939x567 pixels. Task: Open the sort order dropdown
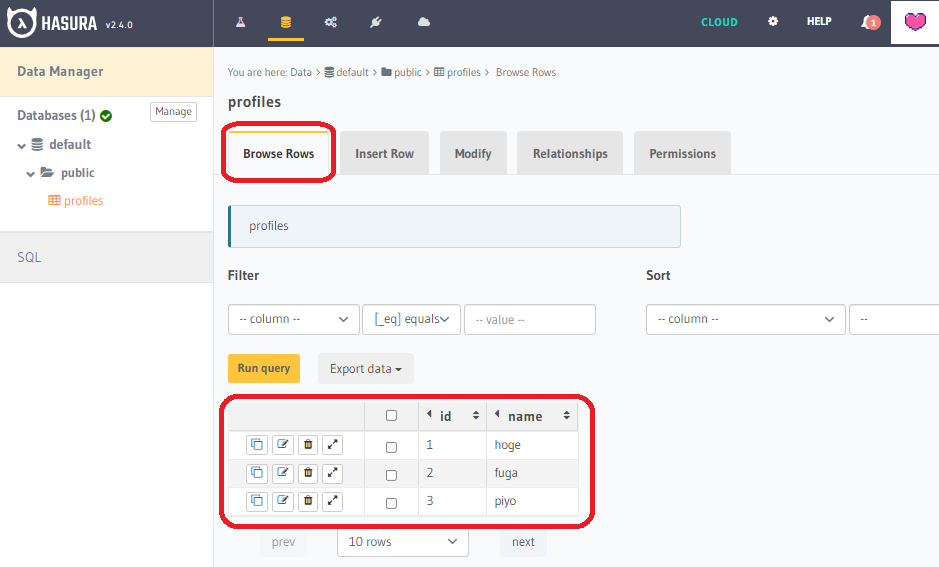pos(894,319)
